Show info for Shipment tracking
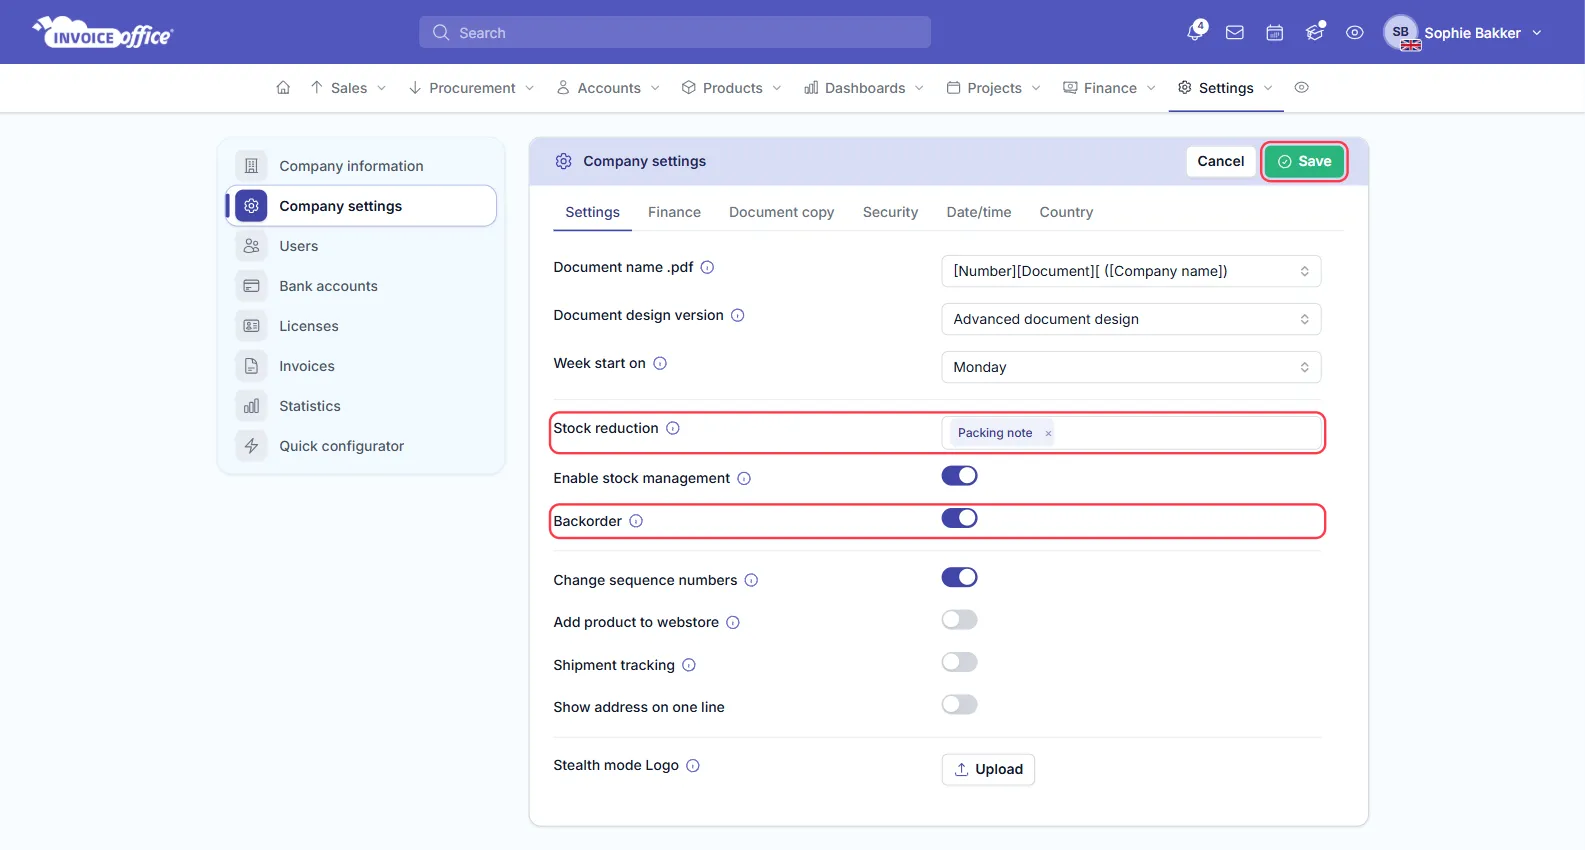 coord(689,665)
